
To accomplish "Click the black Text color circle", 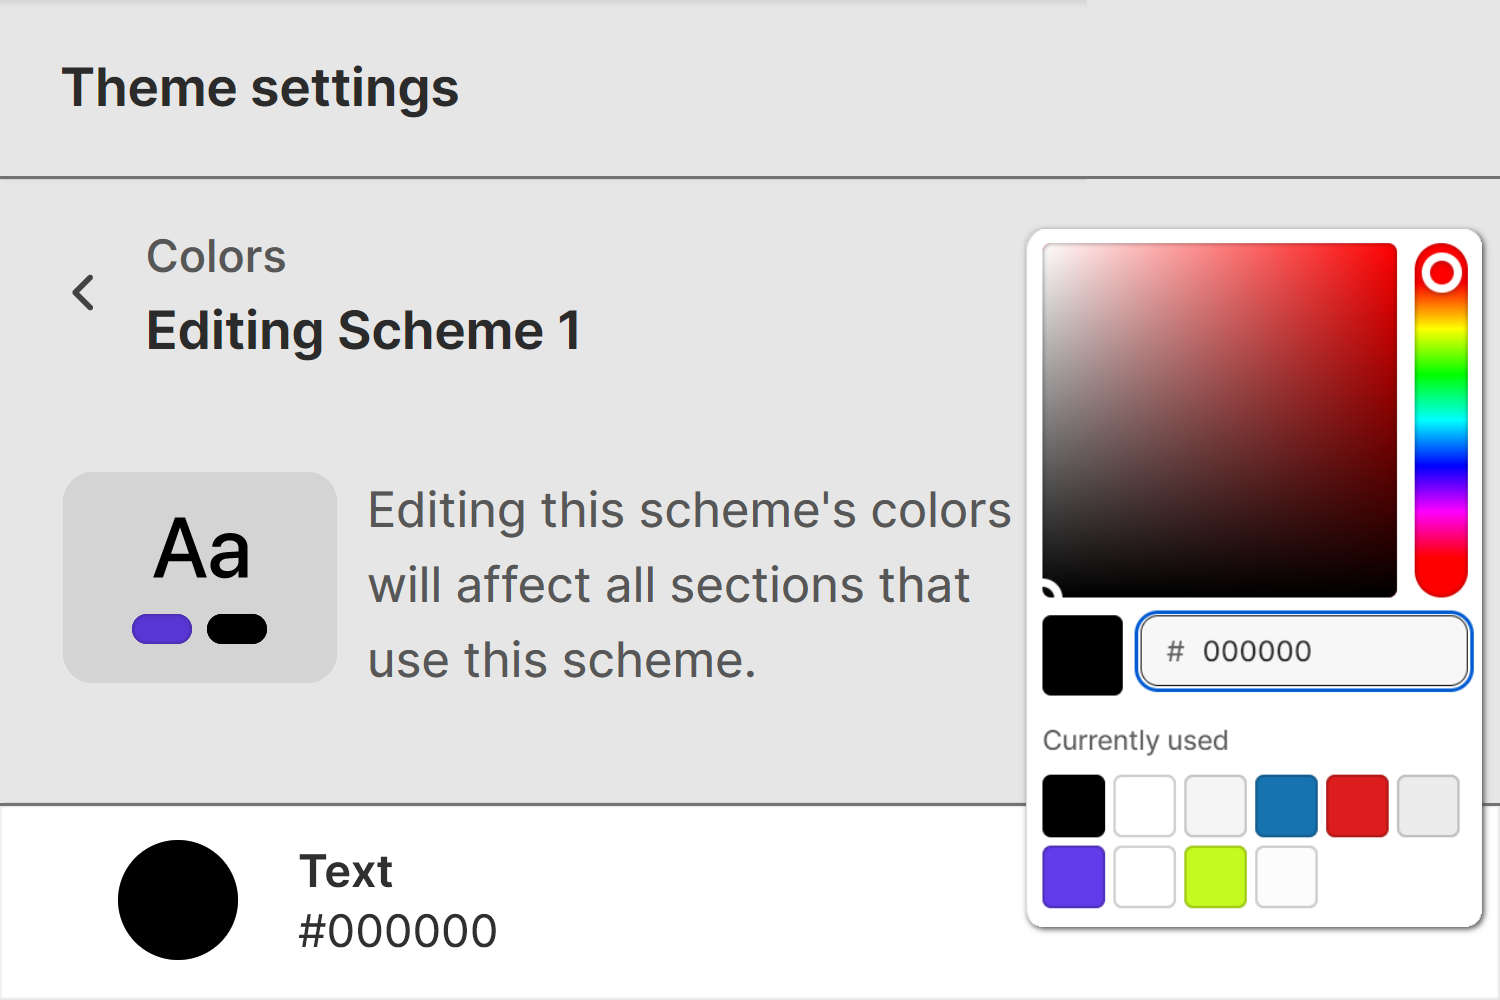I will (x=177, y=899).
